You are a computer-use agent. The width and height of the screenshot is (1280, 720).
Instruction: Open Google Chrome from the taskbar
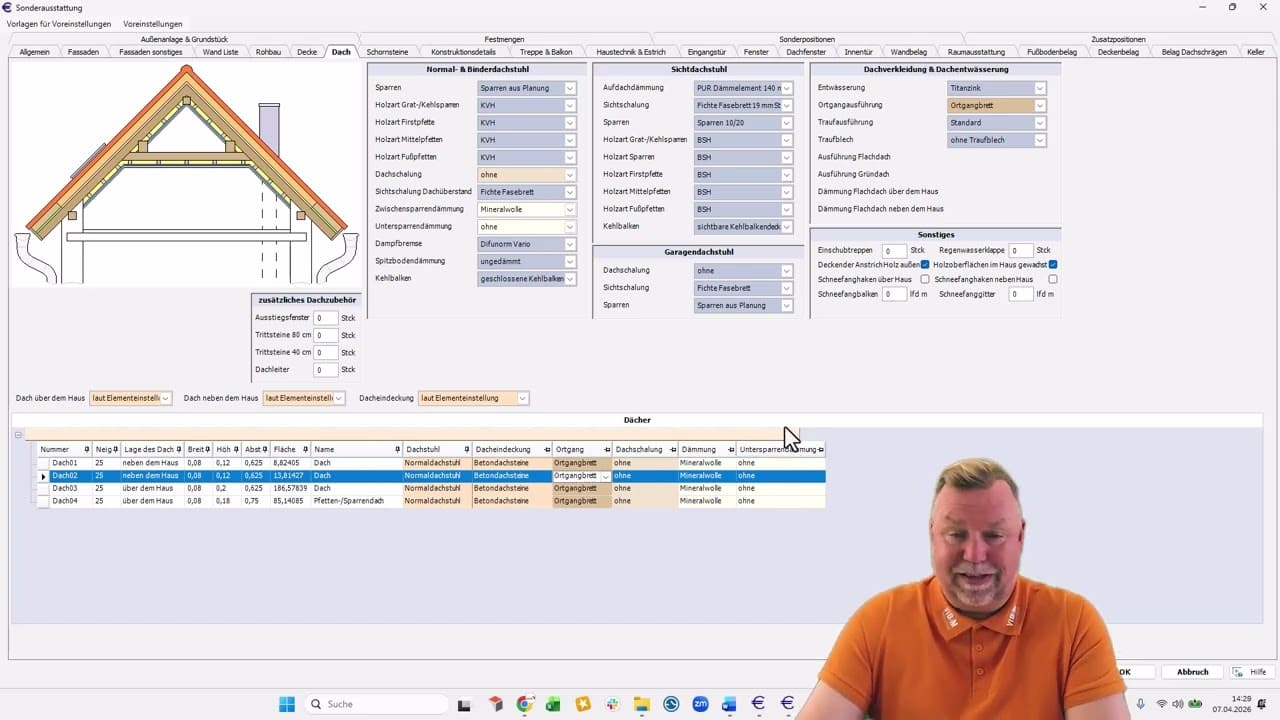tap(525, 704)
